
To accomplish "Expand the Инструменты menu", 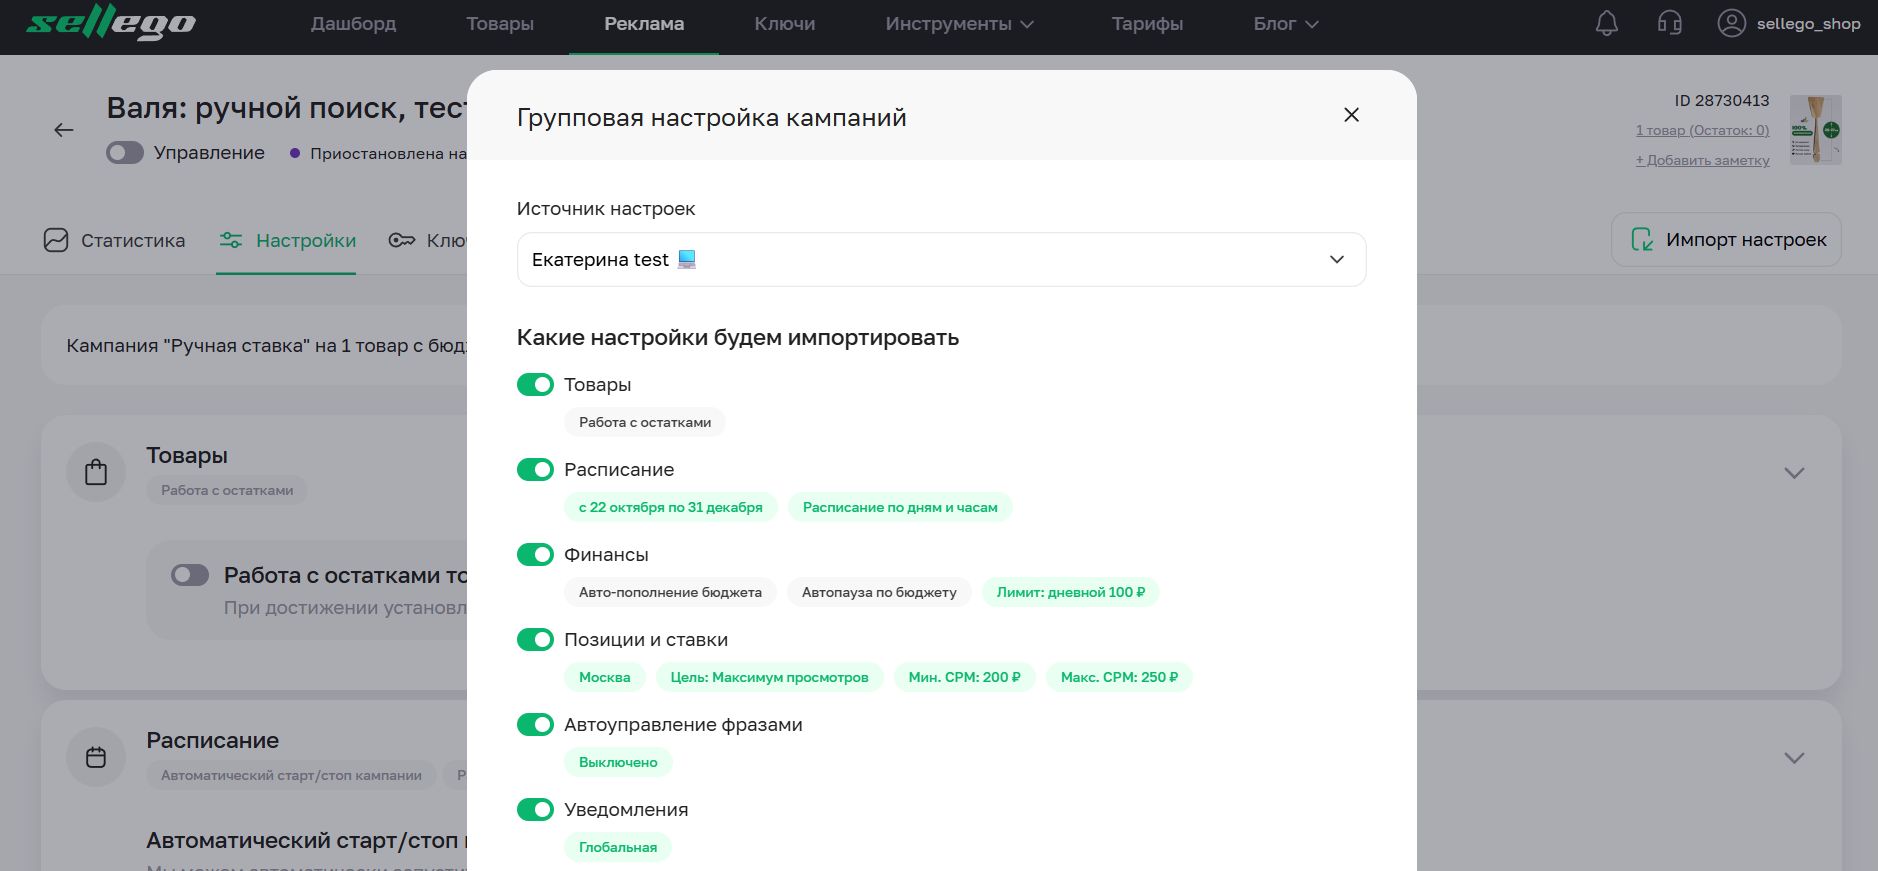I will 958,24.
